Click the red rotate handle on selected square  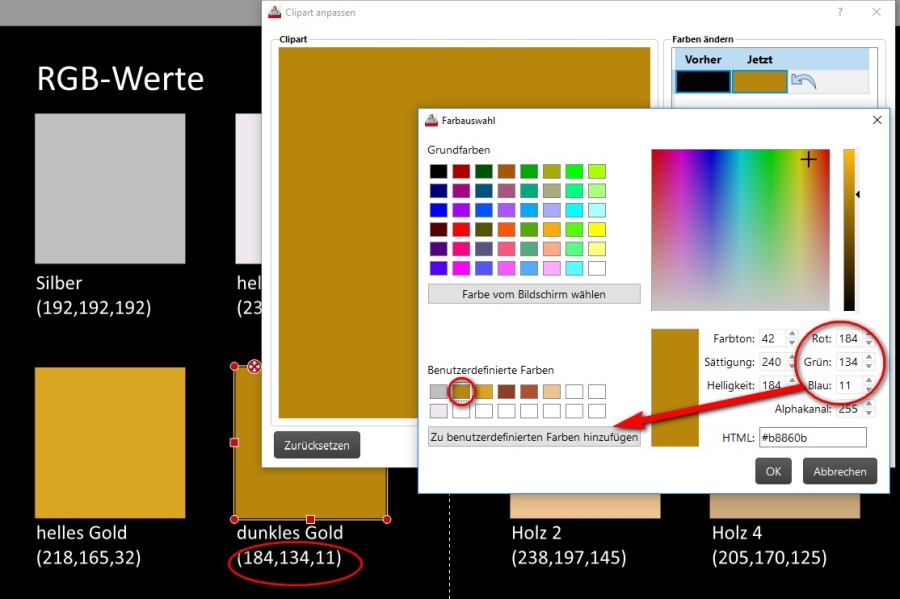pos(255,367)
